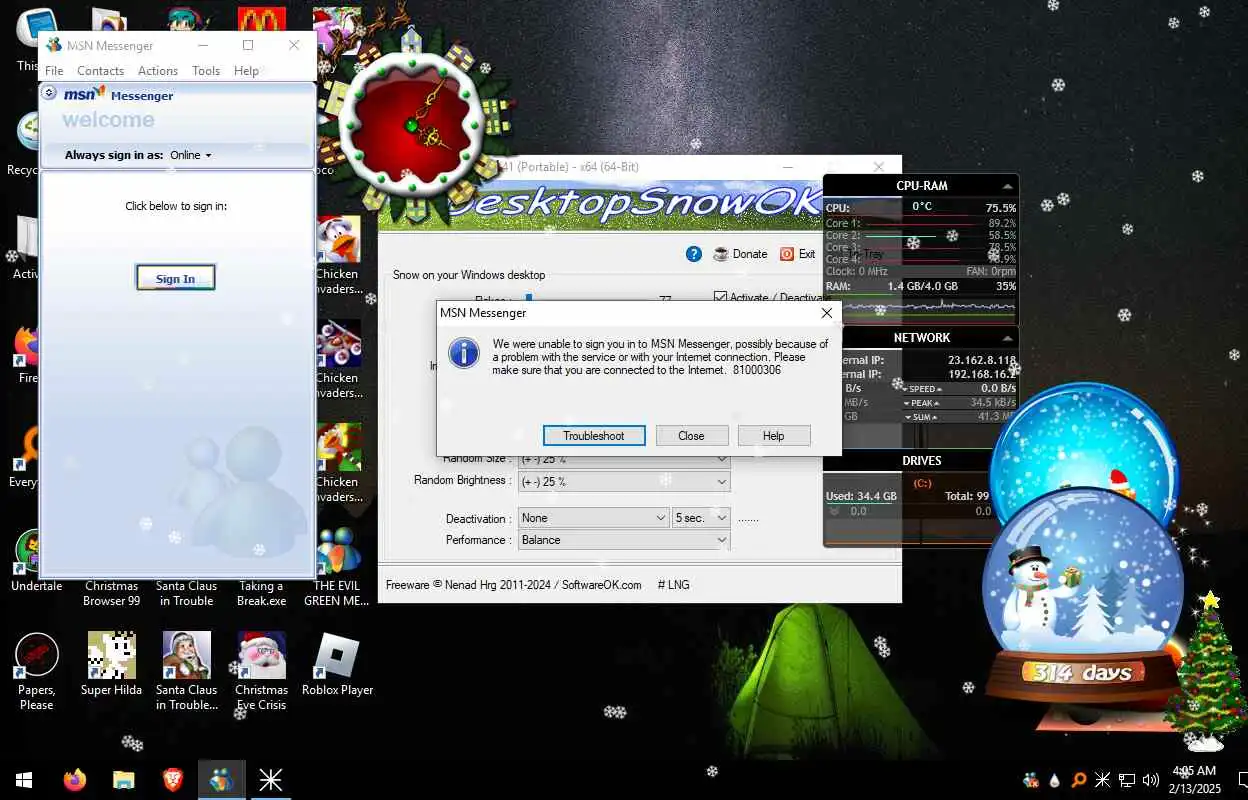Viewport: 1248px width, 800px height.
Task: Expand the Online sign-in status dropdown
Action: 190,155
